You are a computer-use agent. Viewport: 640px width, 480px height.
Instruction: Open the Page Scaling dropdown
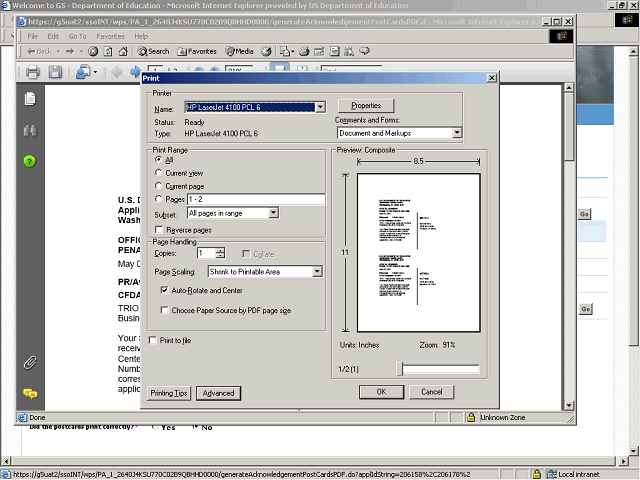(x=317, y=271)
